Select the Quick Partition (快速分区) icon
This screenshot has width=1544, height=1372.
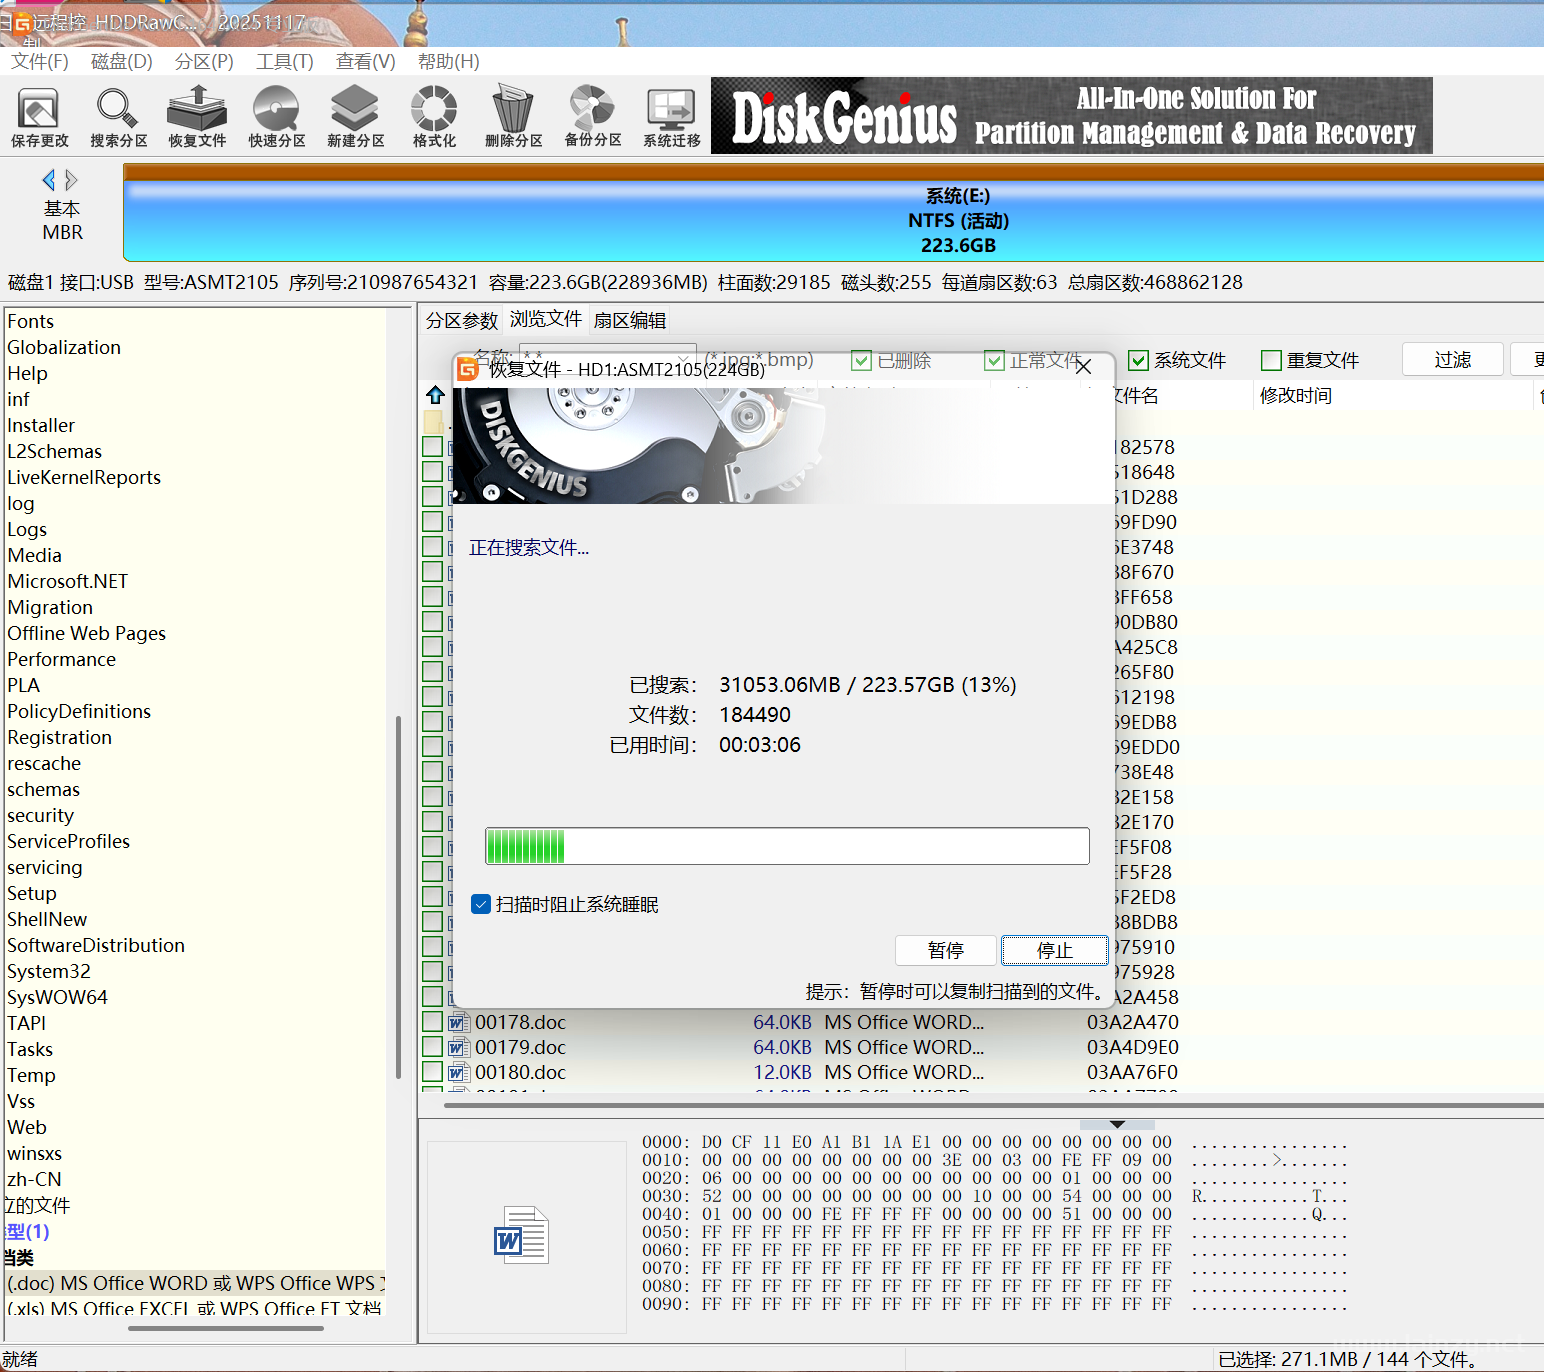click(276, 117)
